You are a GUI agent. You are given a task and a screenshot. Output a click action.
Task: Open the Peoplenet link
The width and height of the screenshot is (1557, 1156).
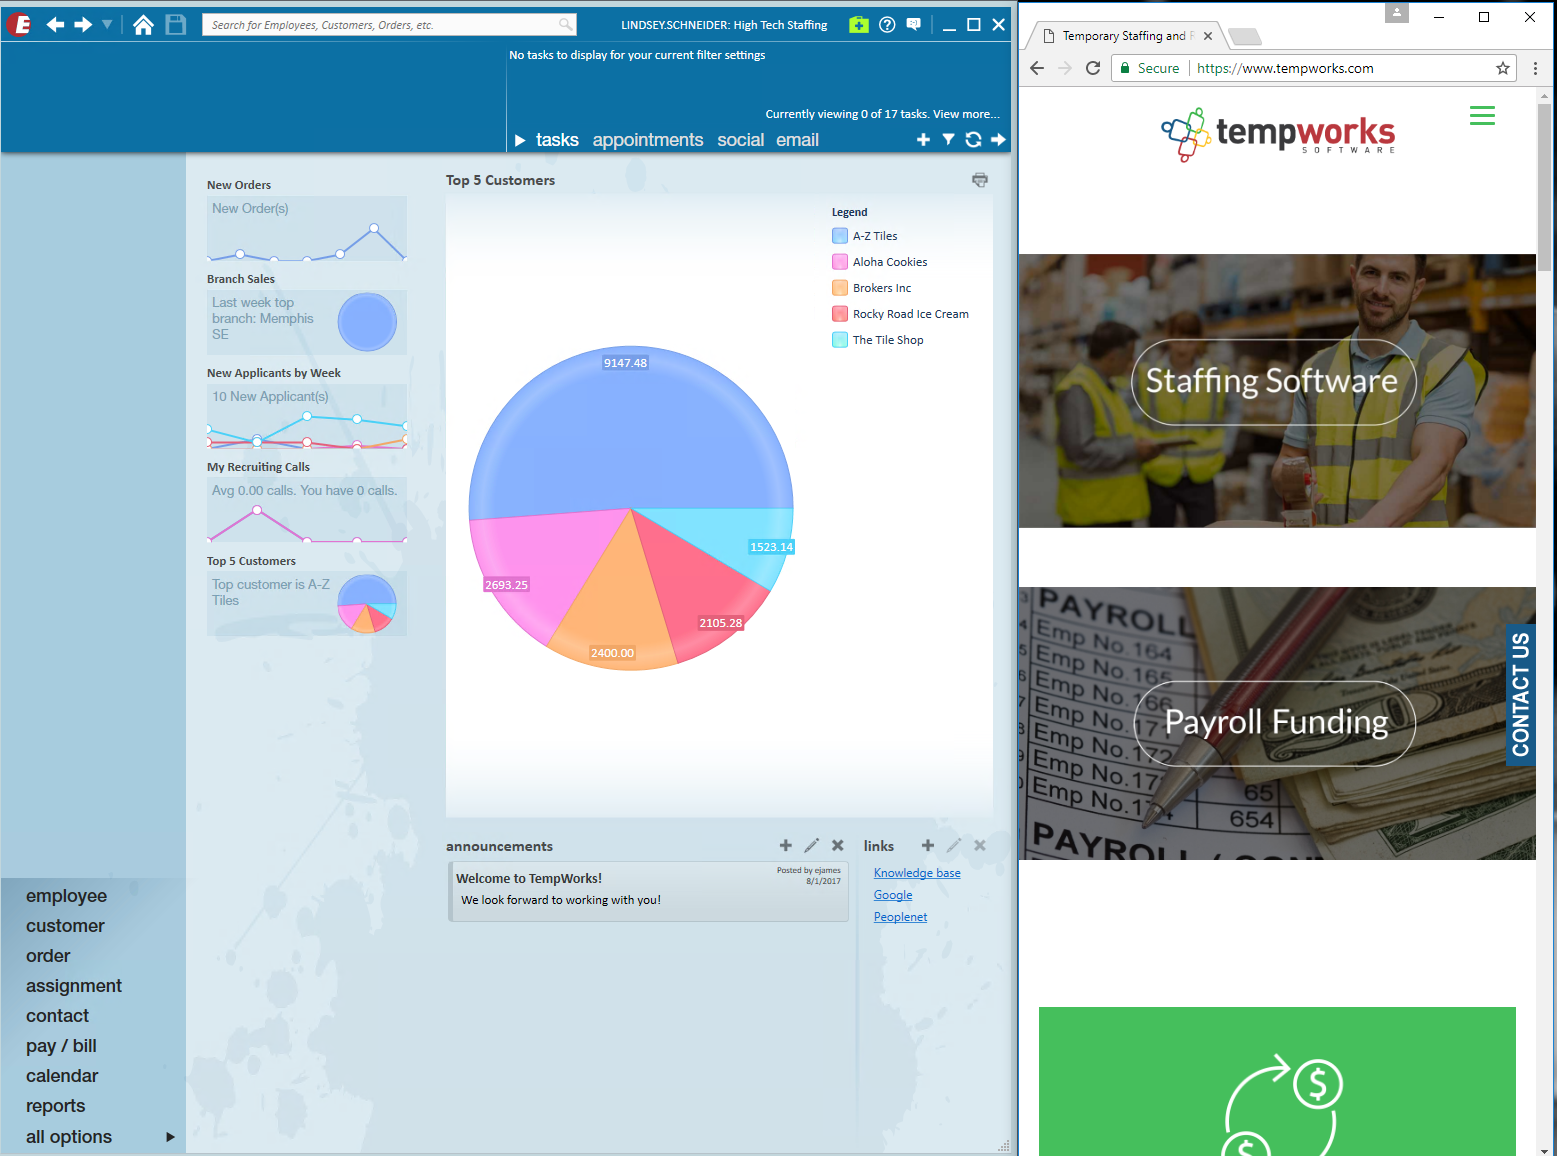900,917
